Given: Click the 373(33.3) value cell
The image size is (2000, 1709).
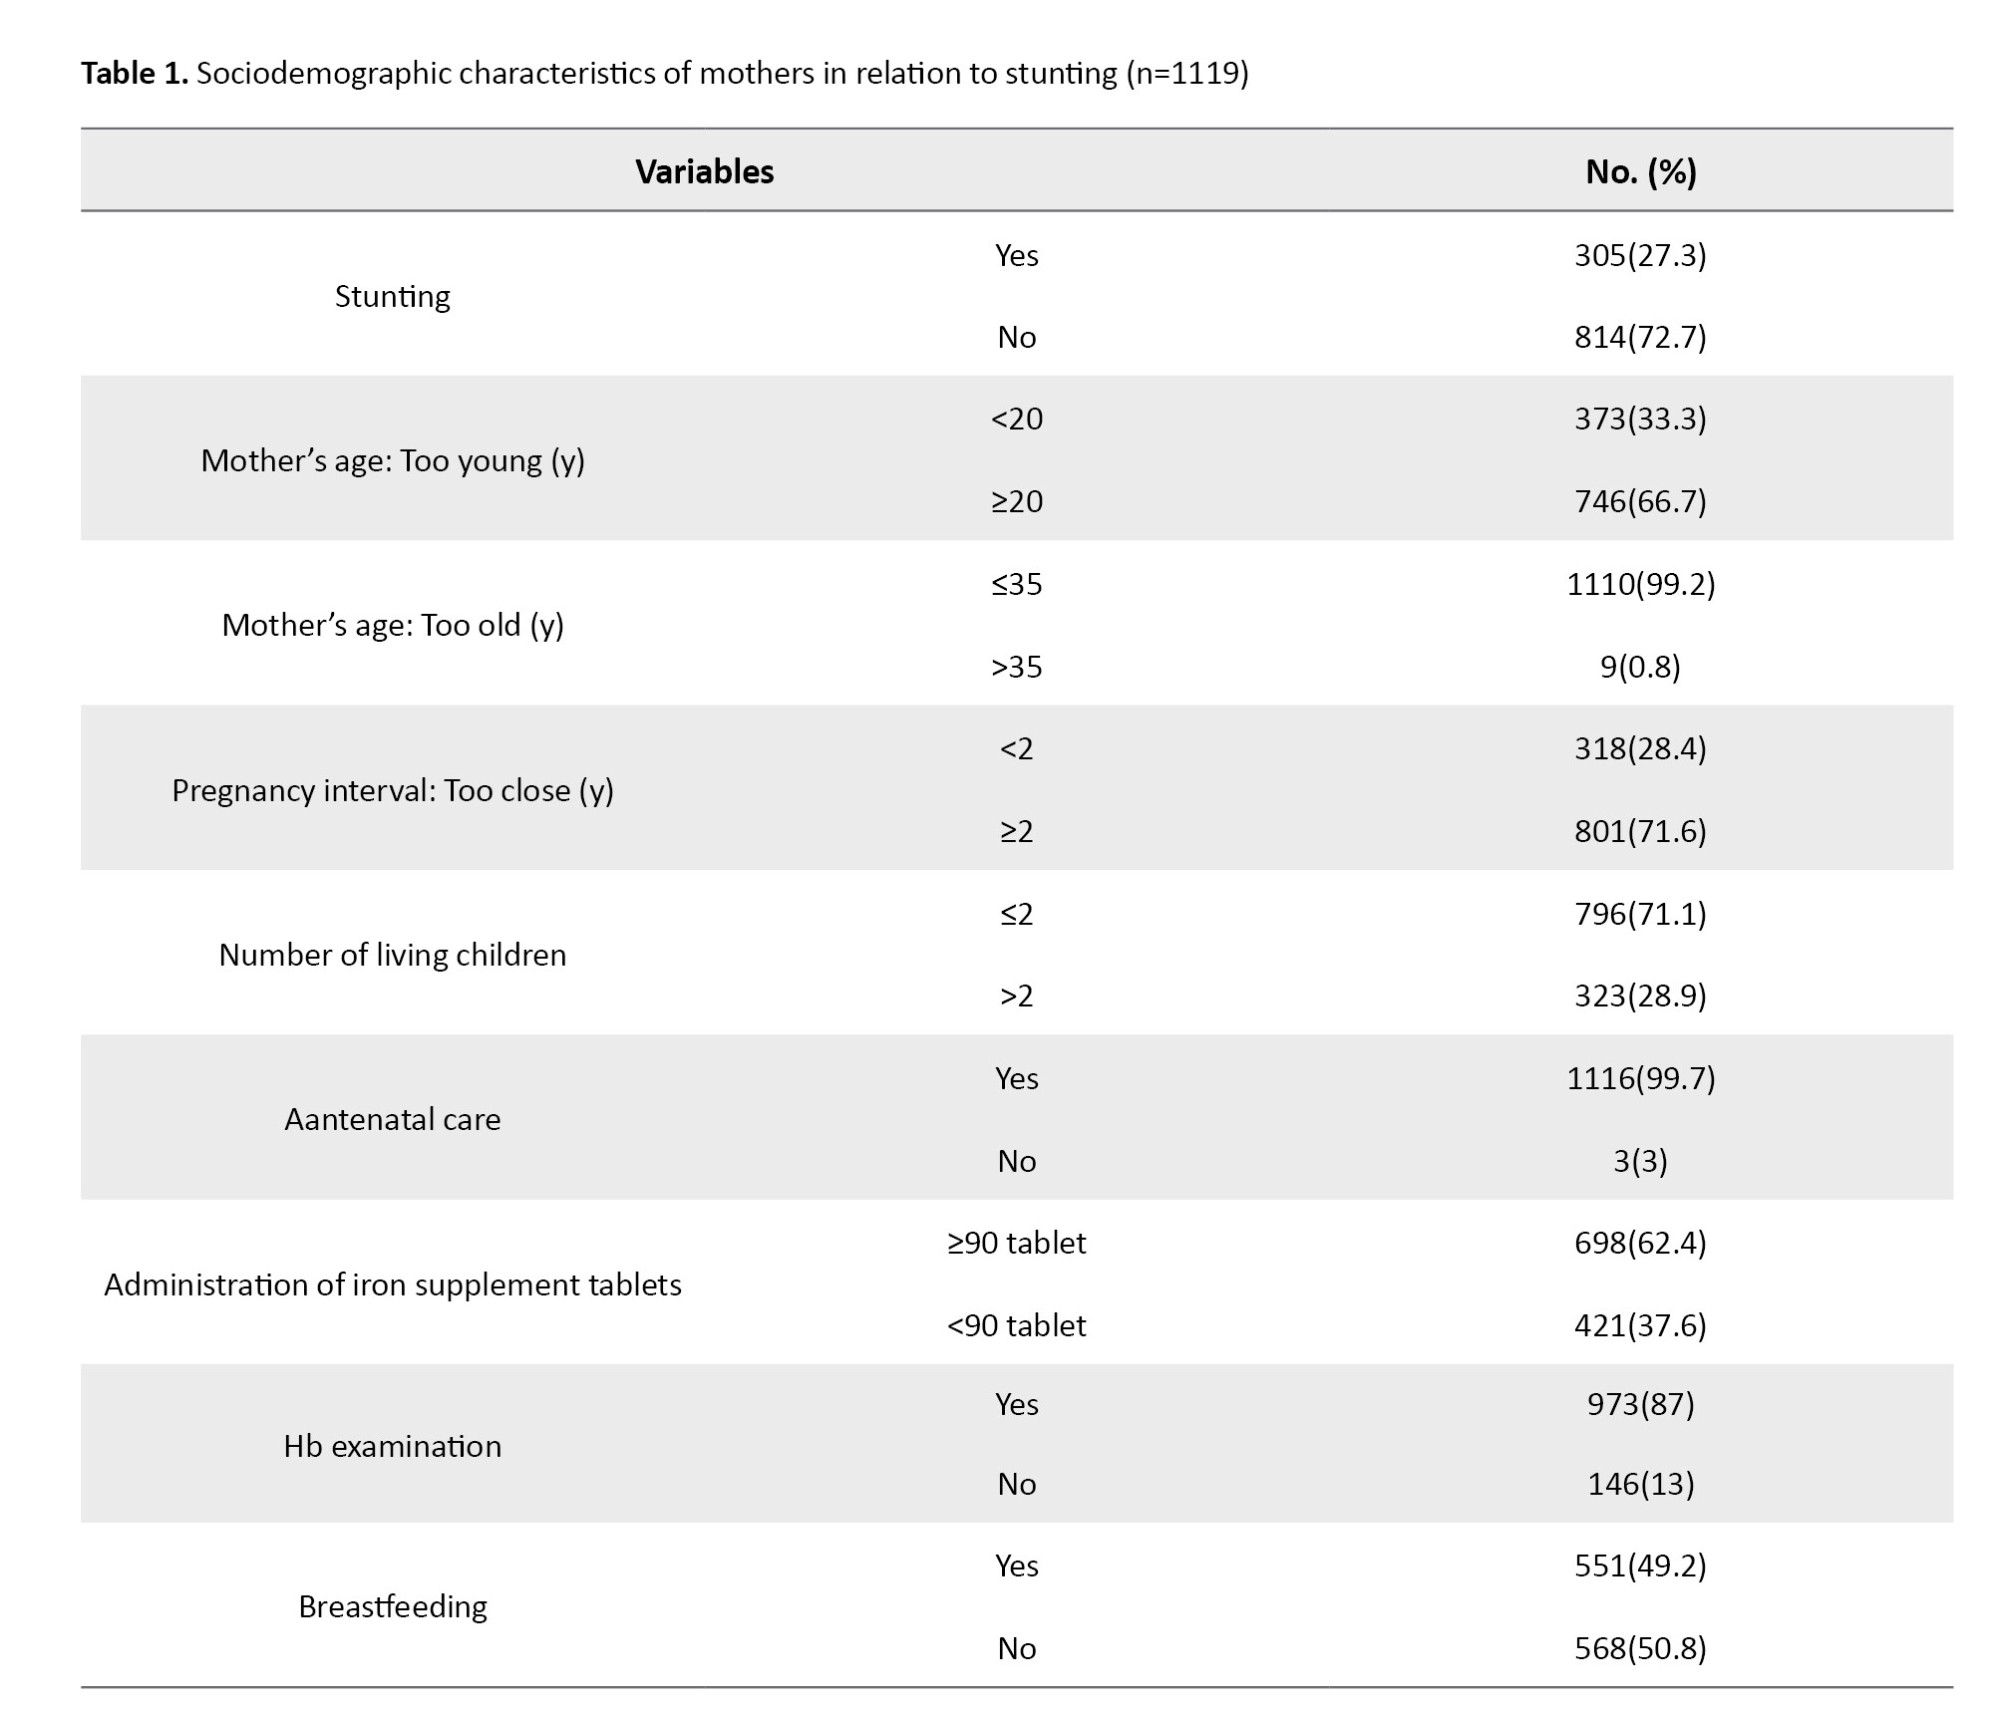Looking at the screenshot, I should click(x=1640, y=418).
